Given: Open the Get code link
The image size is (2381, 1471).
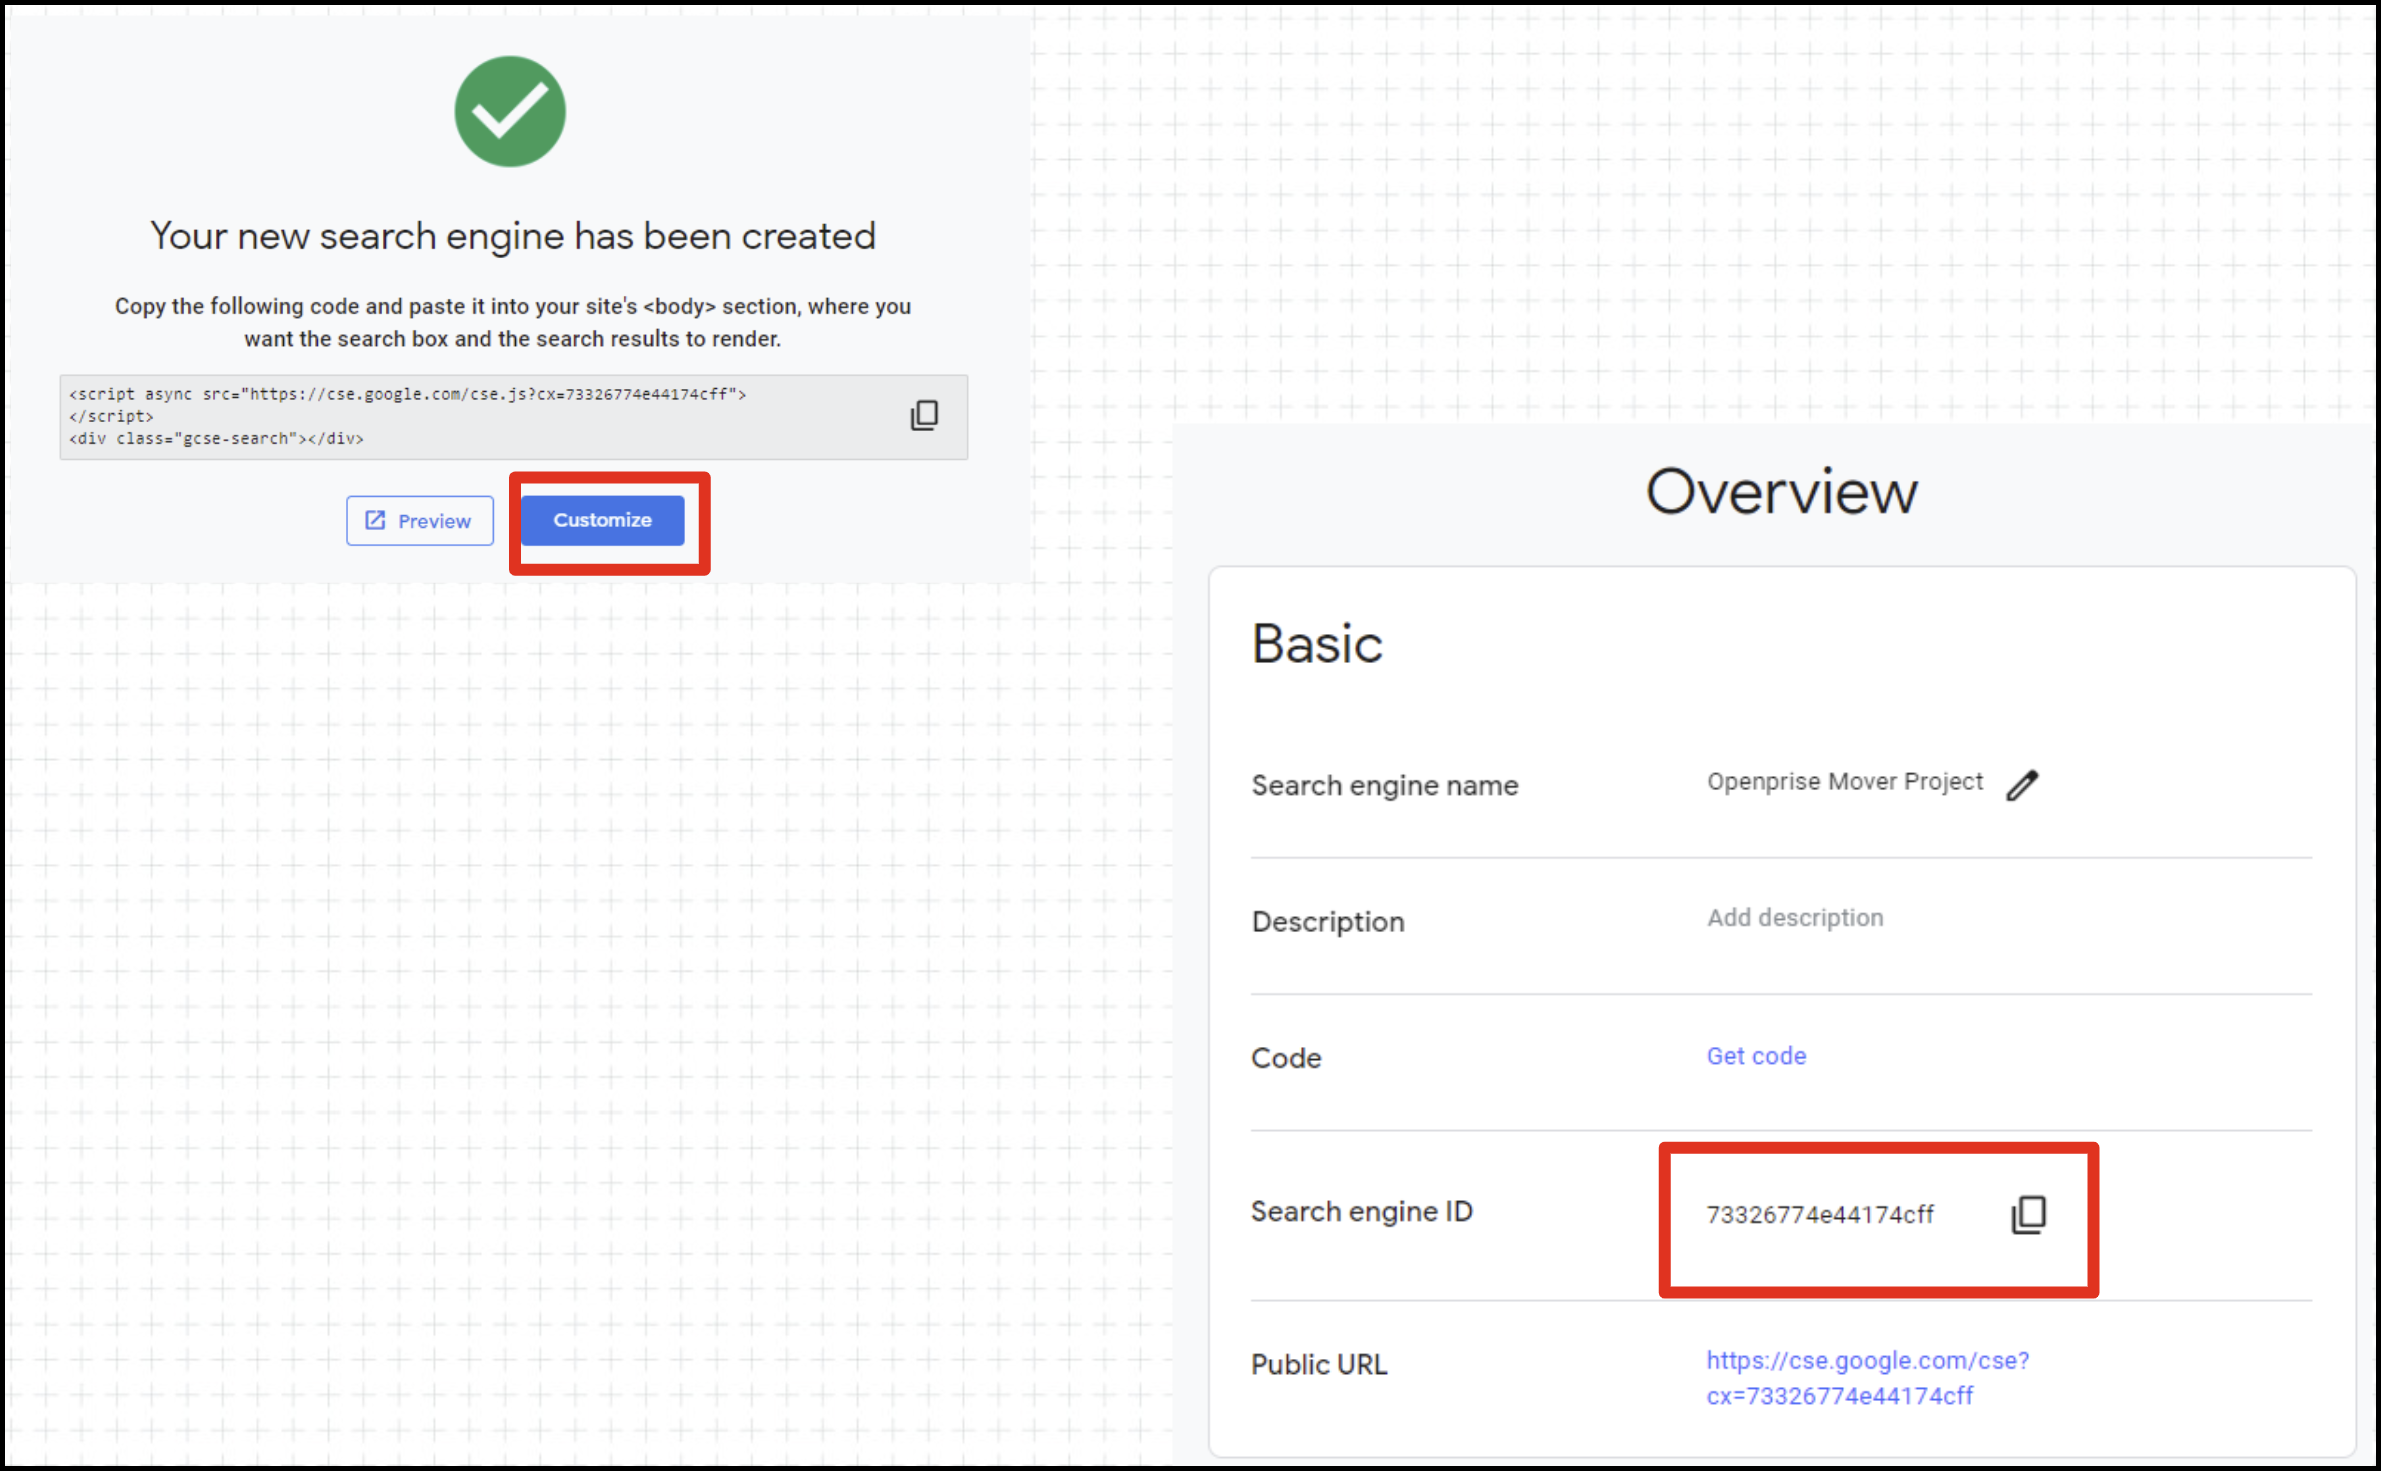Looking at the screenshot, I should (1756, 1056).
